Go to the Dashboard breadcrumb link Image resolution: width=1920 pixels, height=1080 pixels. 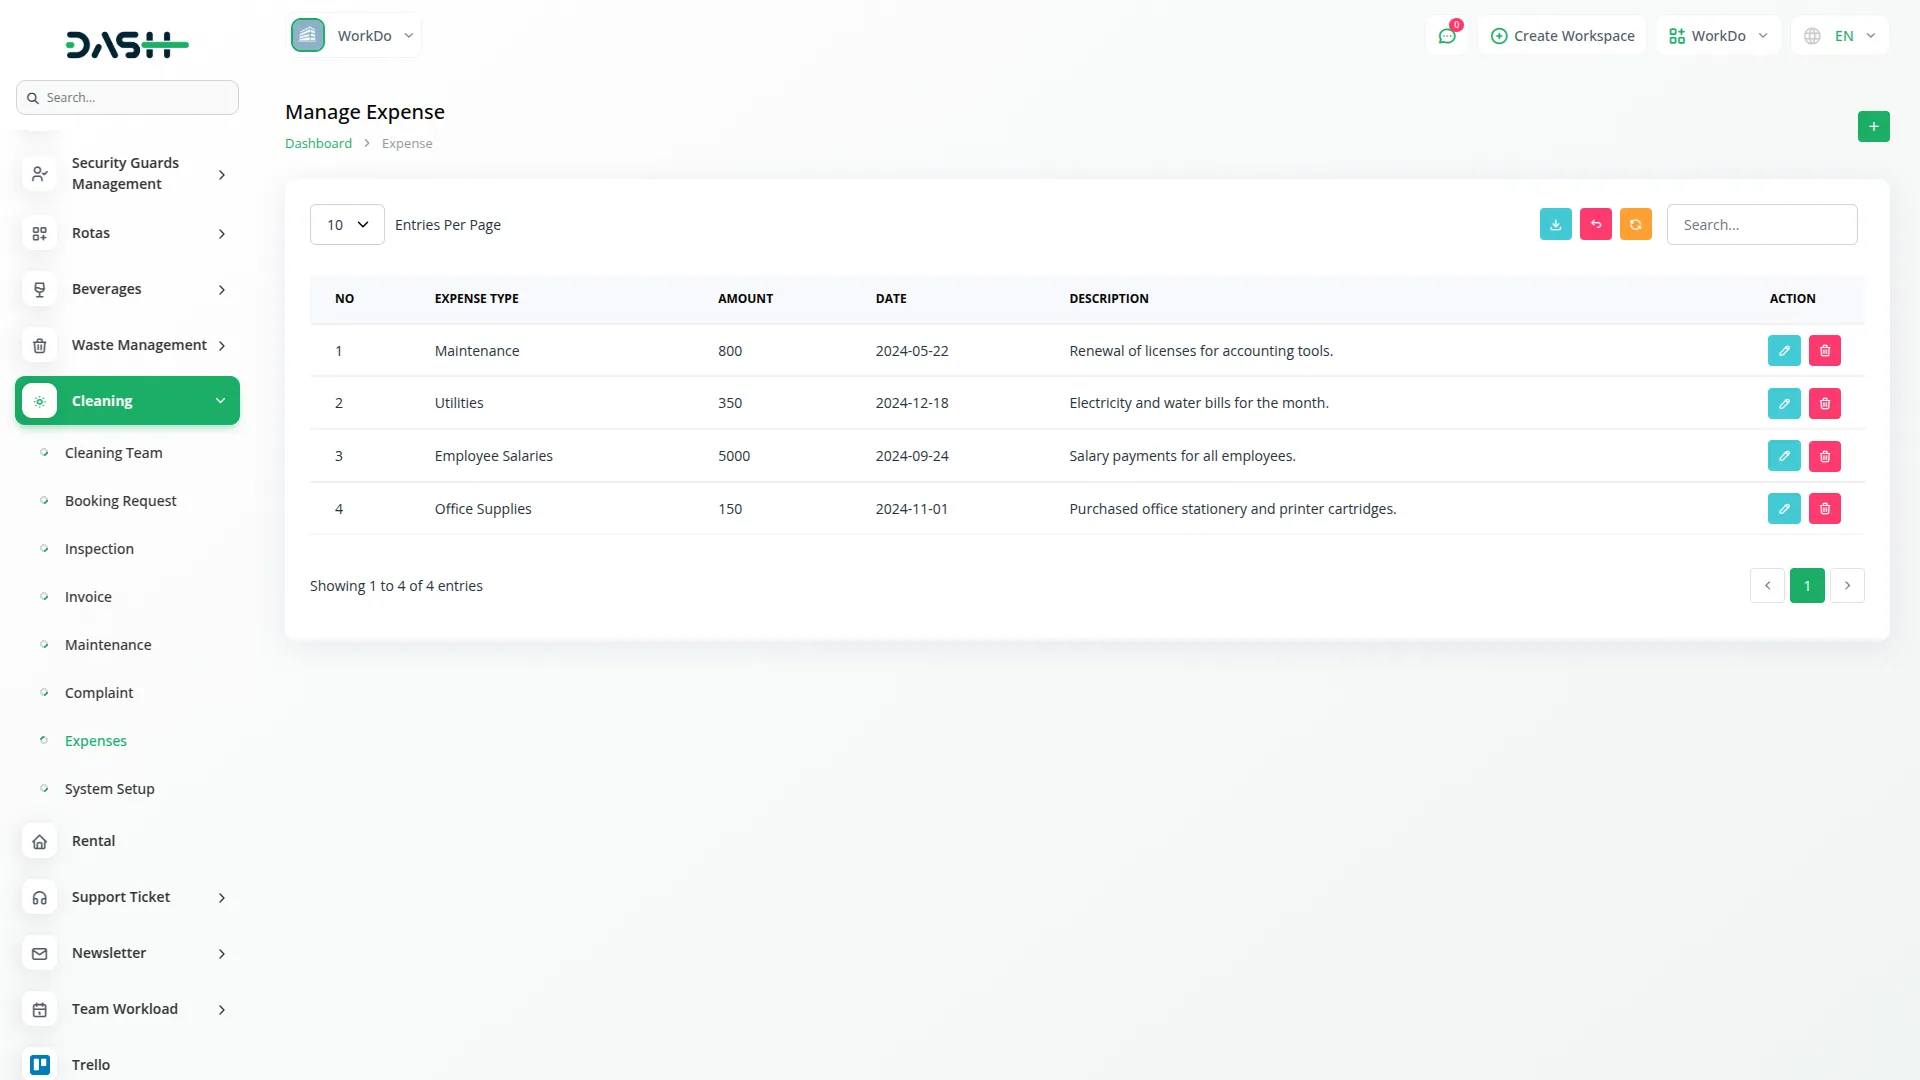[x=318, y=144]
